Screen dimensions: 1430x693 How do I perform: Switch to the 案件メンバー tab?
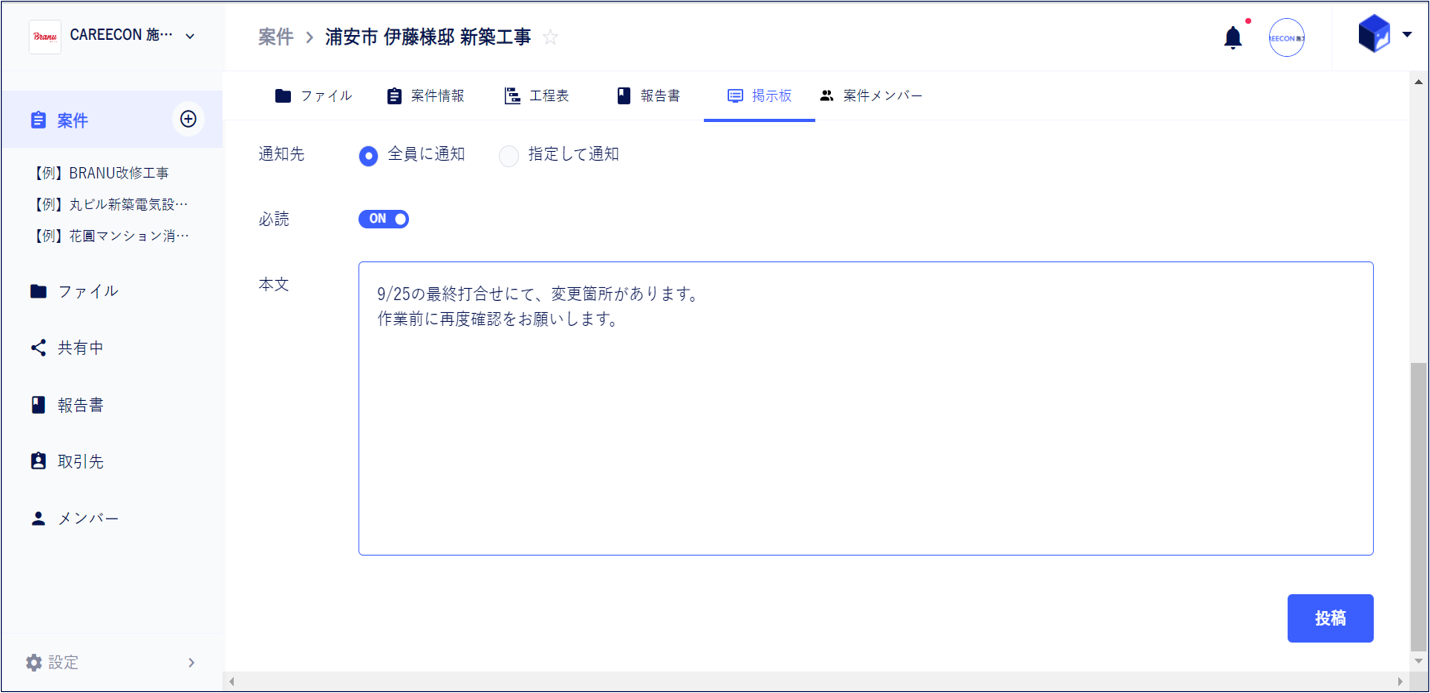coord(871,96)
